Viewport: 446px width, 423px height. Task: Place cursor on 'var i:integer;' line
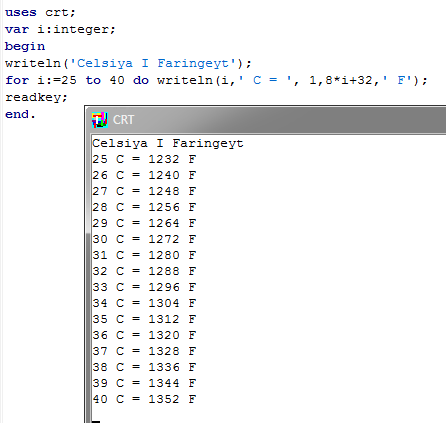pos(60,29)
